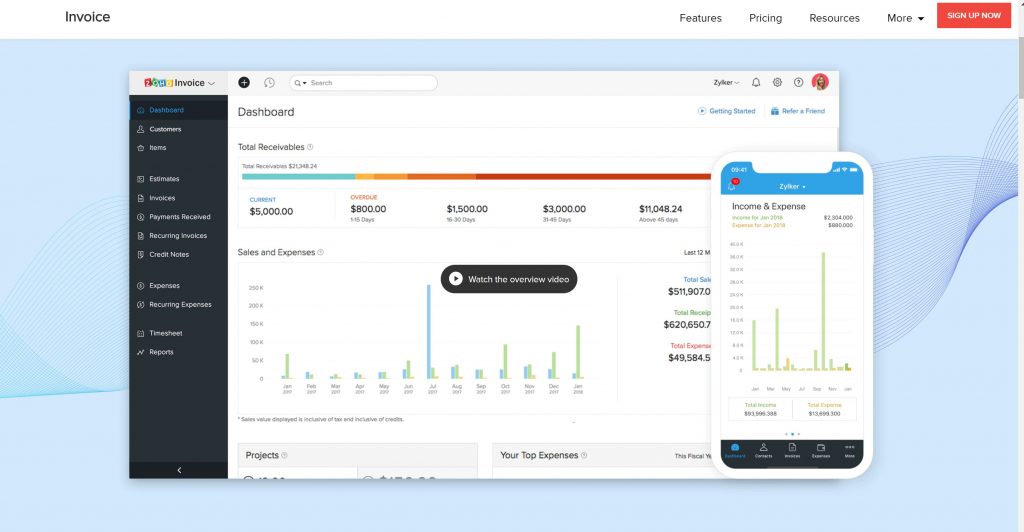The image size is (1024, 532).
Task: Open the Resources link
Action: pyautogui.click(x=834, y=18)
